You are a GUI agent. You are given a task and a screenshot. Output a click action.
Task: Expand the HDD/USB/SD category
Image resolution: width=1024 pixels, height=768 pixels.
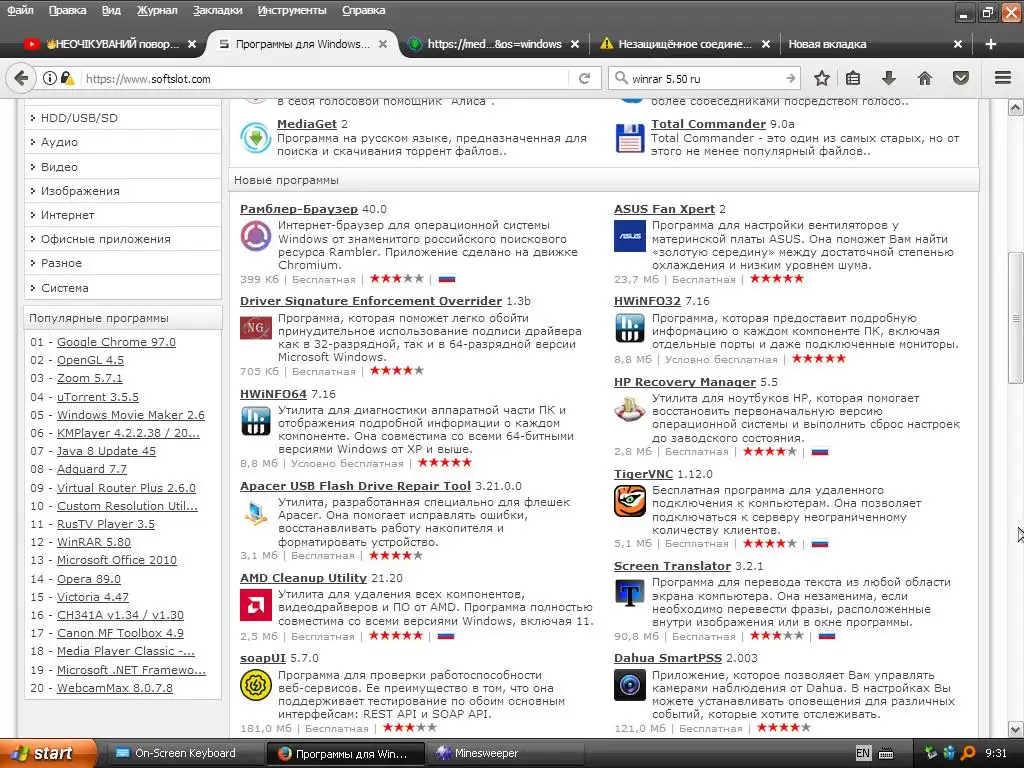click(x=123, y=118)
